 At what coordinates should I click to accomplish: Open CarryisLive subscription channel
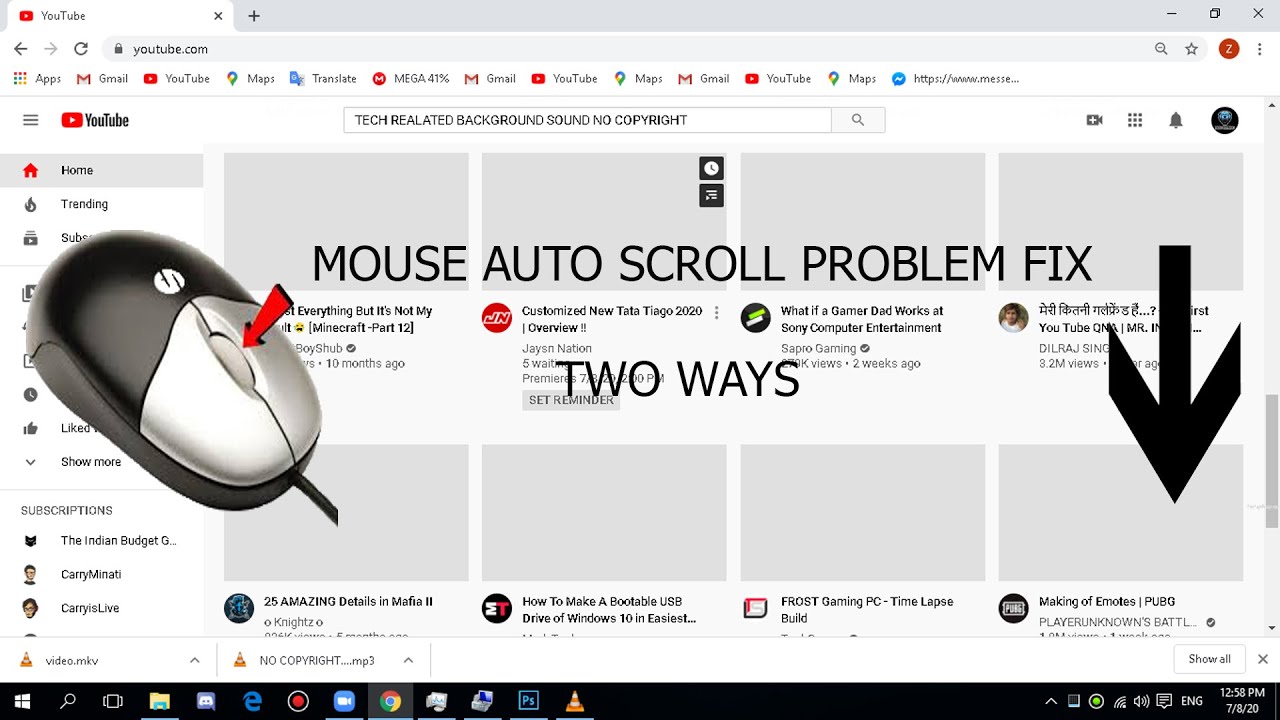coord(101,608)
